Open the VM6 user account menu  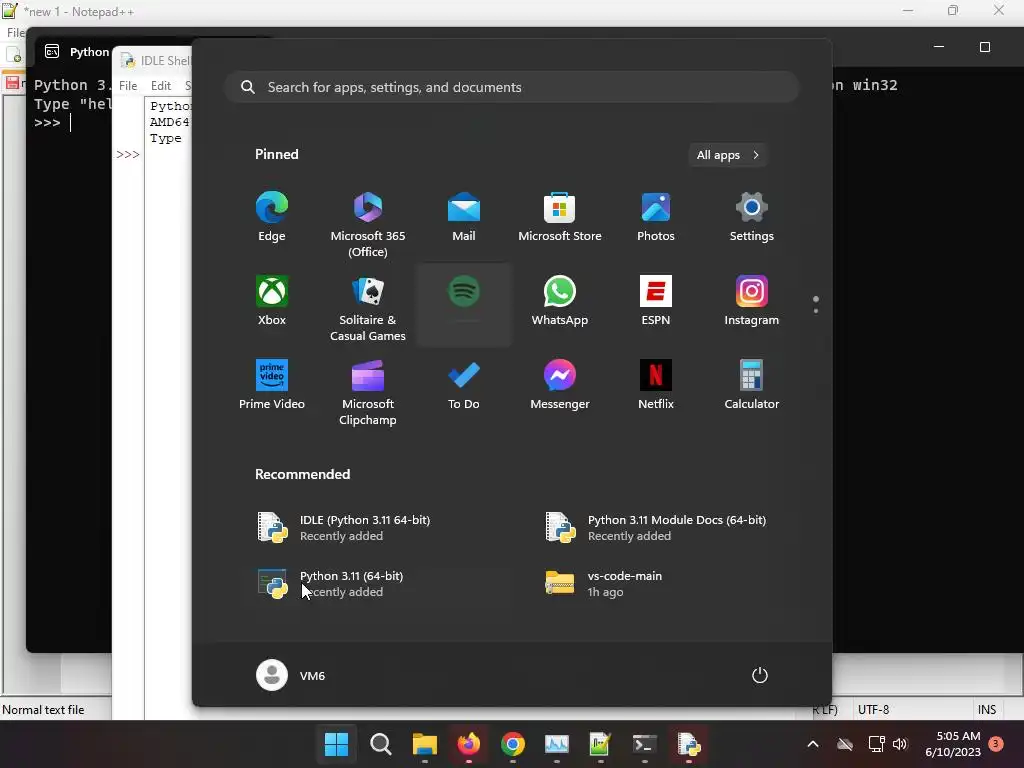[291, 675]
